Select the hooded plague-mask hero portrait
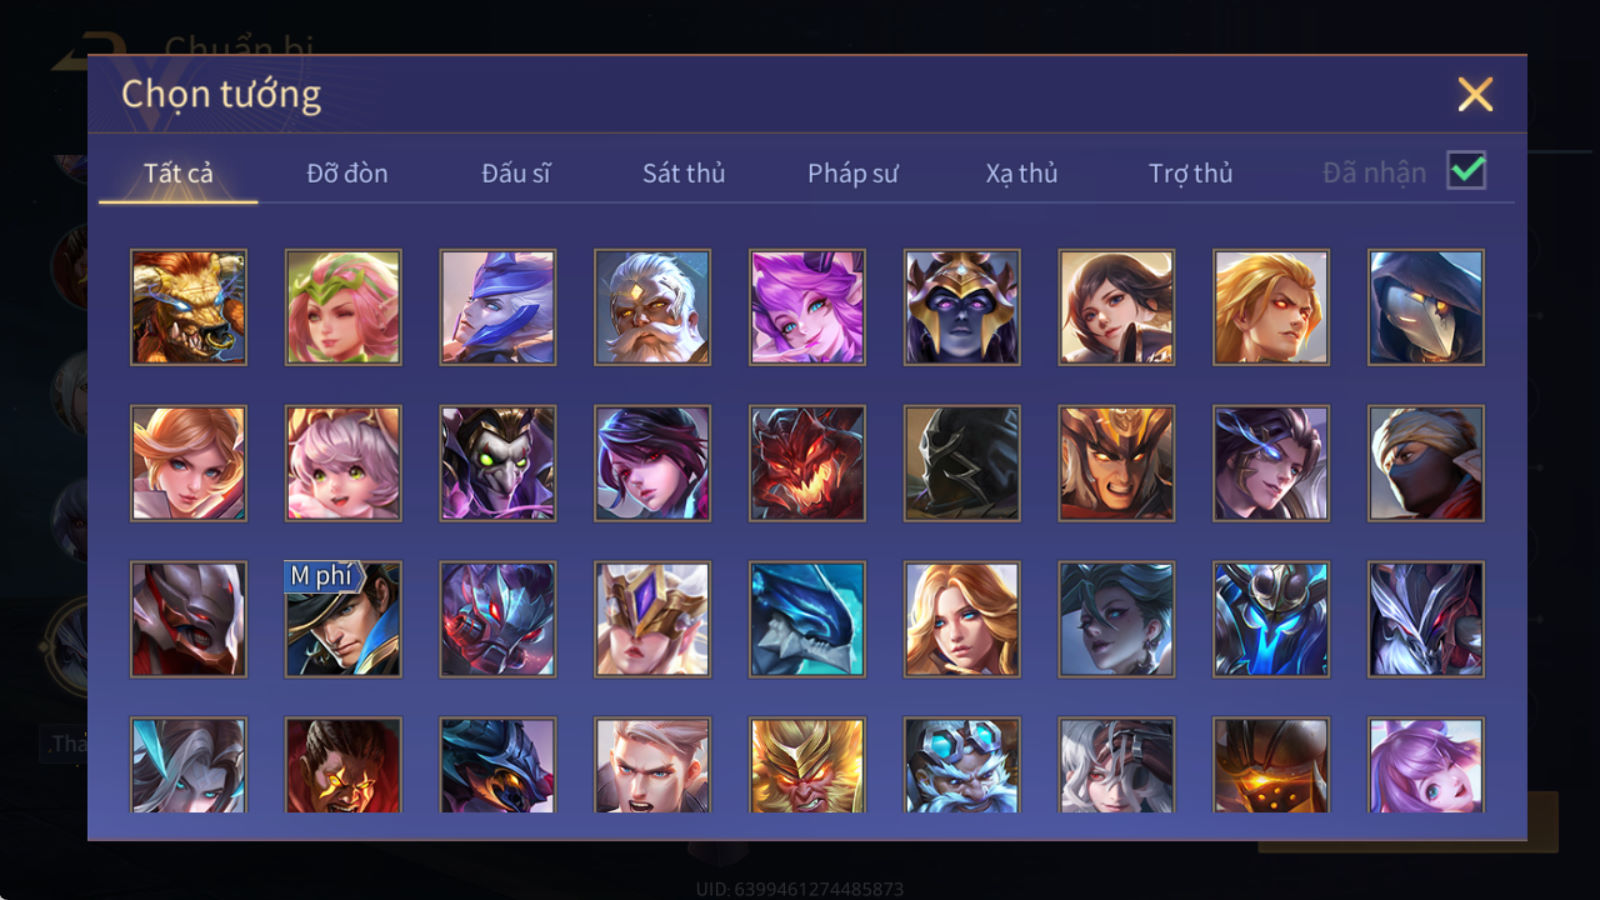1600x900 pixels. [x=1426, y=307]
